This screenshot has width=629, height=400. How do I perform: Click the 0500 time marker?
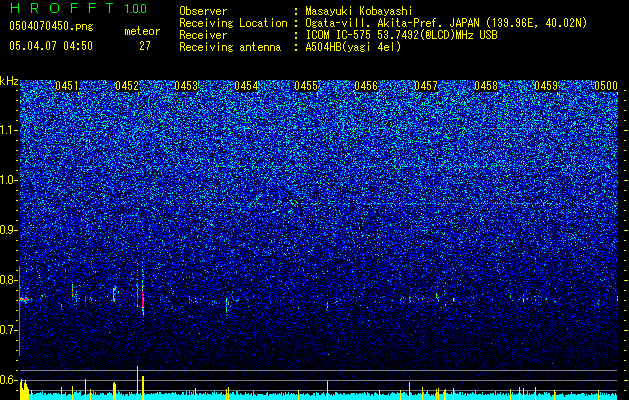[x=606, y=86]
